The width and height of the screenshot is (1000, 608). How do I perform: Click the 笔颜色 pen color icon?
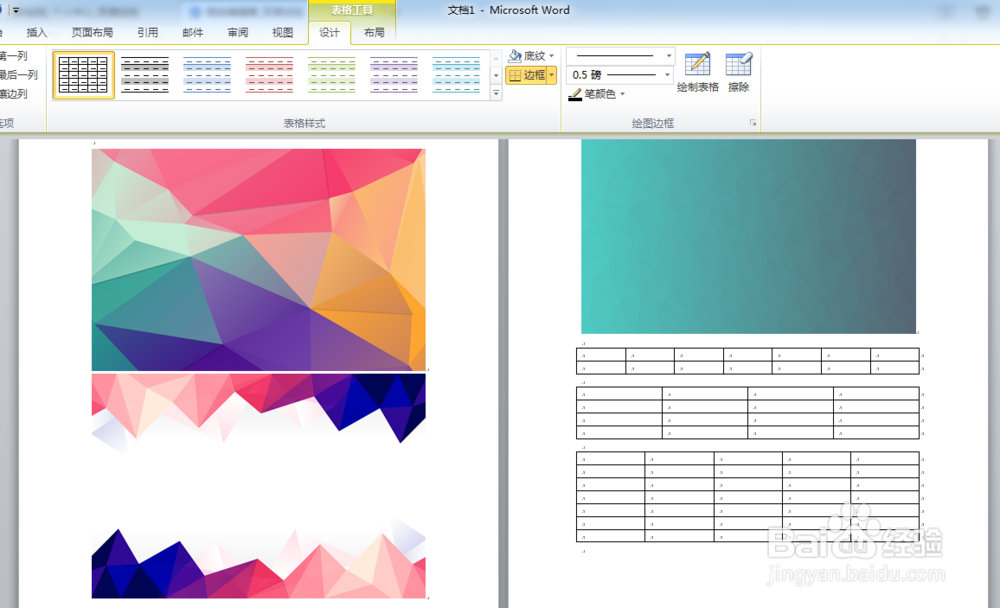pos(575,94)
